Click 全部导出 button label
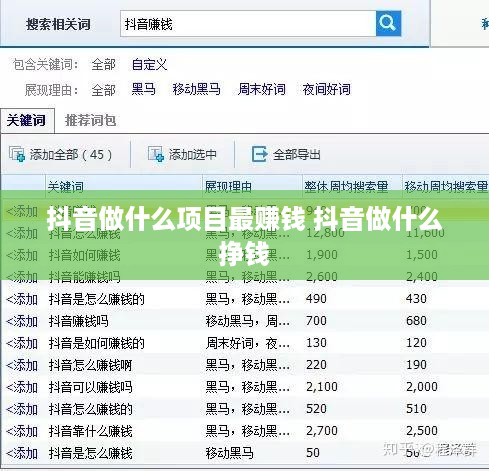This screenshot has width=489, height=471. [297, 155]
